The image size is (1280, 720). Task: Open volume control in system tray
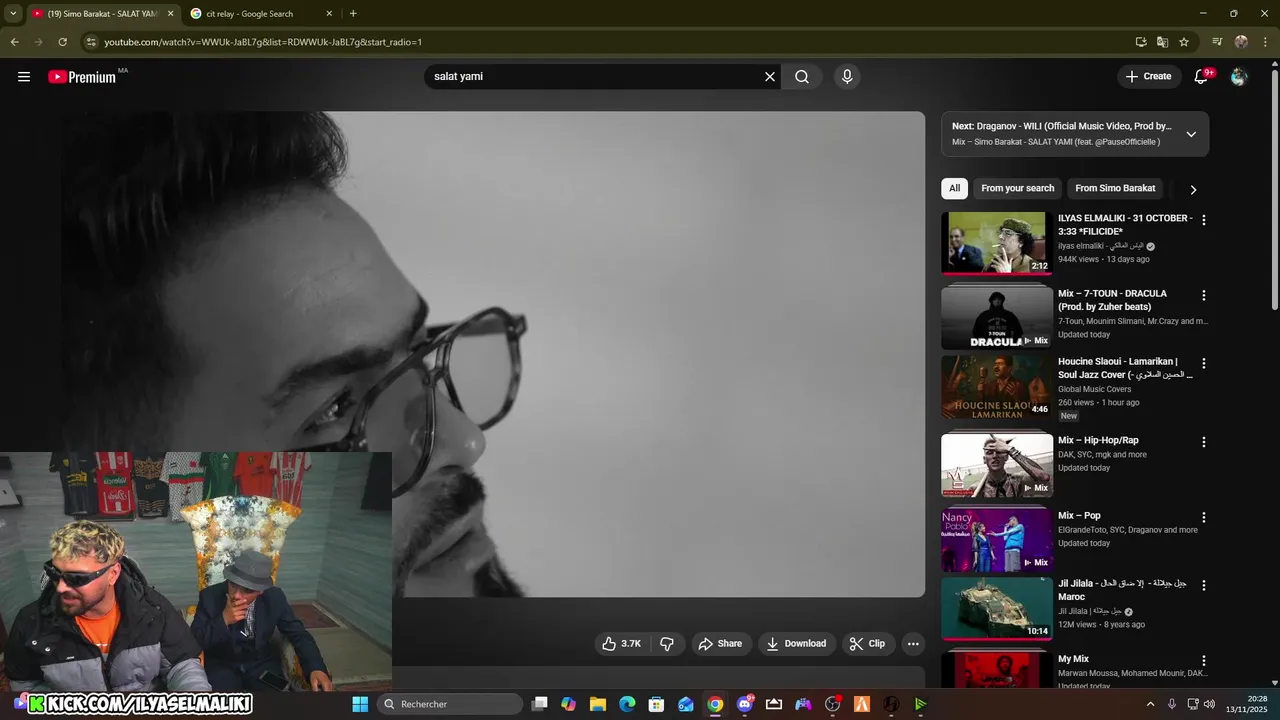pyautogui.click(x=1209, y=704)
